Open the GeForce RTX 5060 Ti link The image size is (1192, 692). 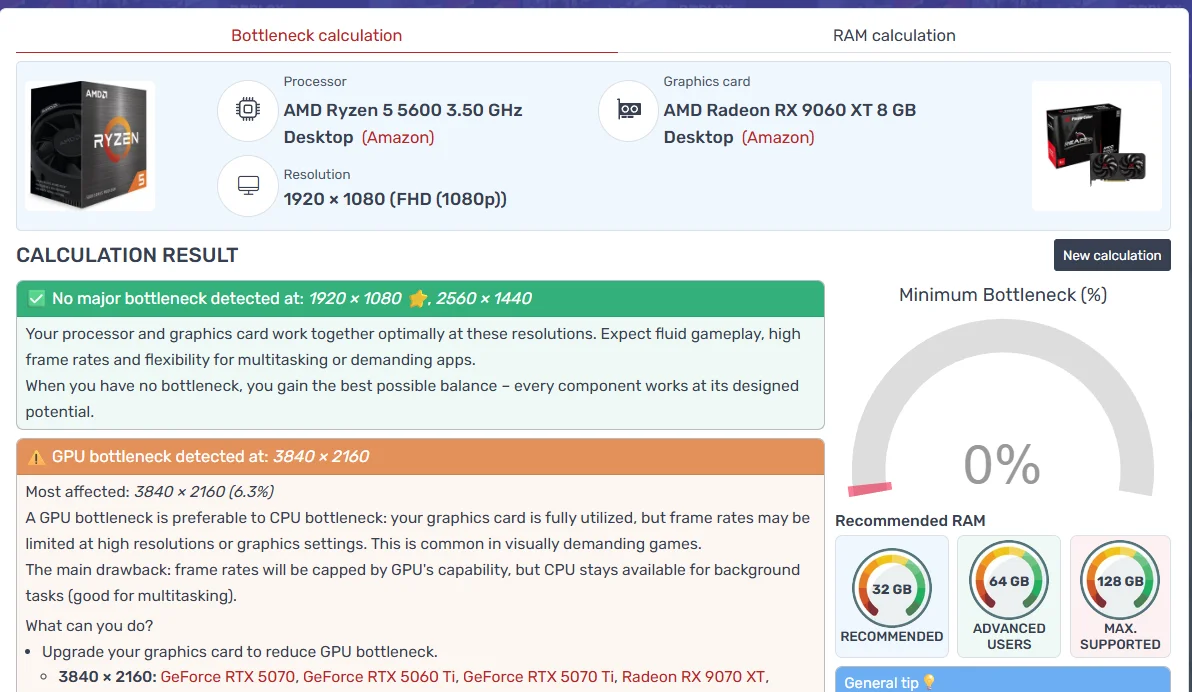[x=379, y=677]
